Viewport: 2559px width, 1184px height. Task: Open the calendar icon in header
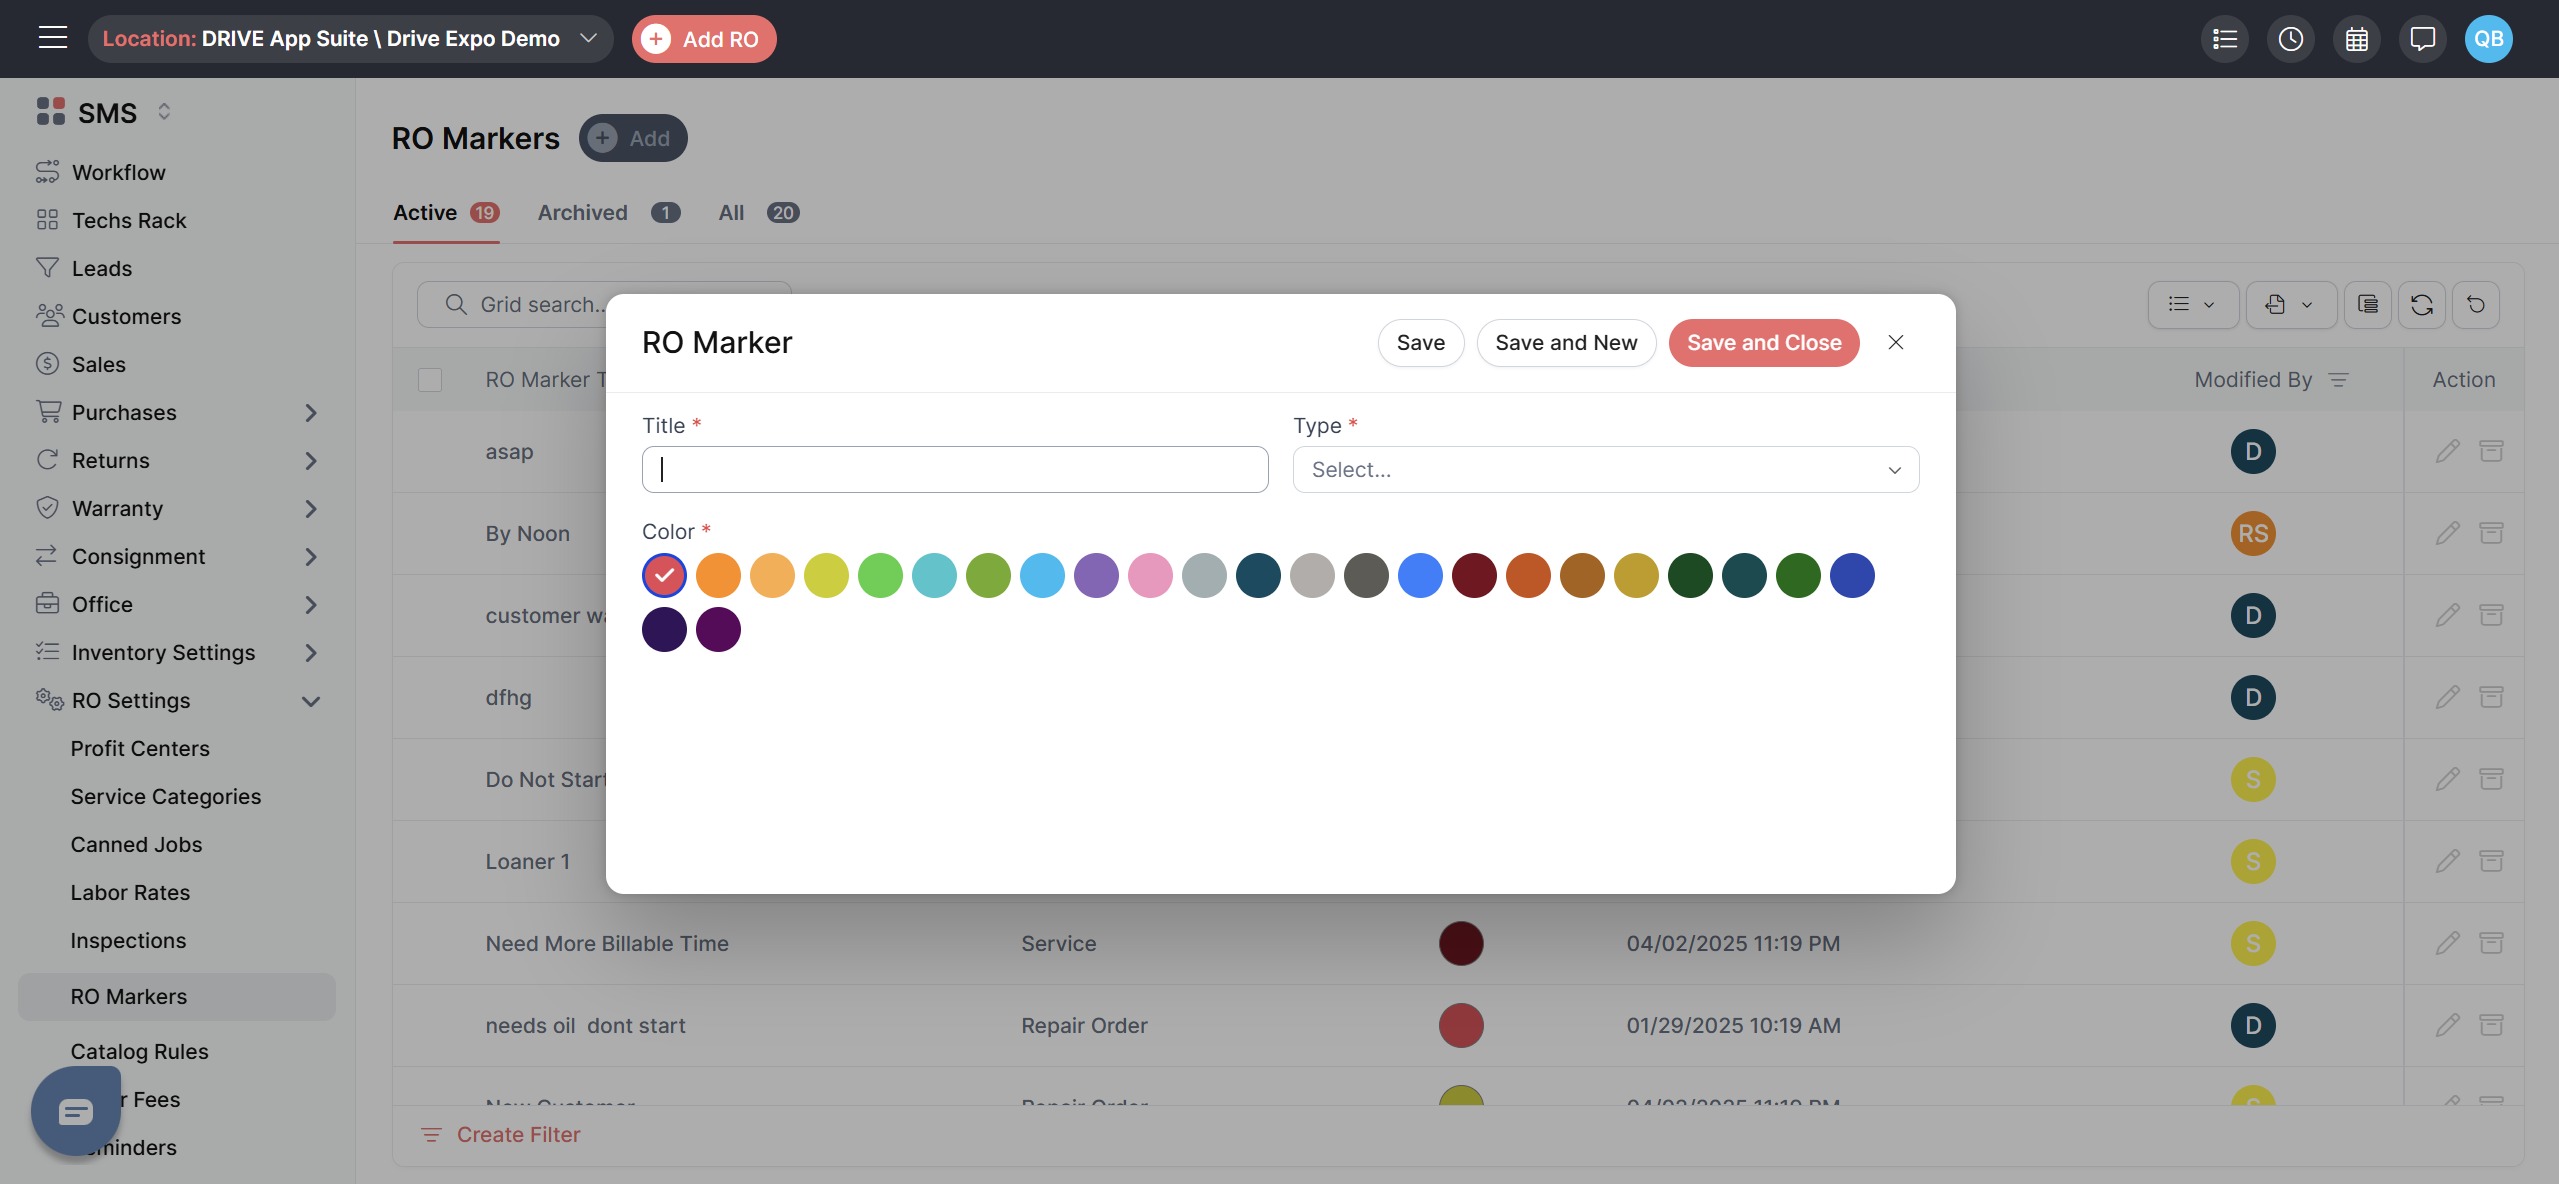pyautogui.click(x=2356, y=39)
